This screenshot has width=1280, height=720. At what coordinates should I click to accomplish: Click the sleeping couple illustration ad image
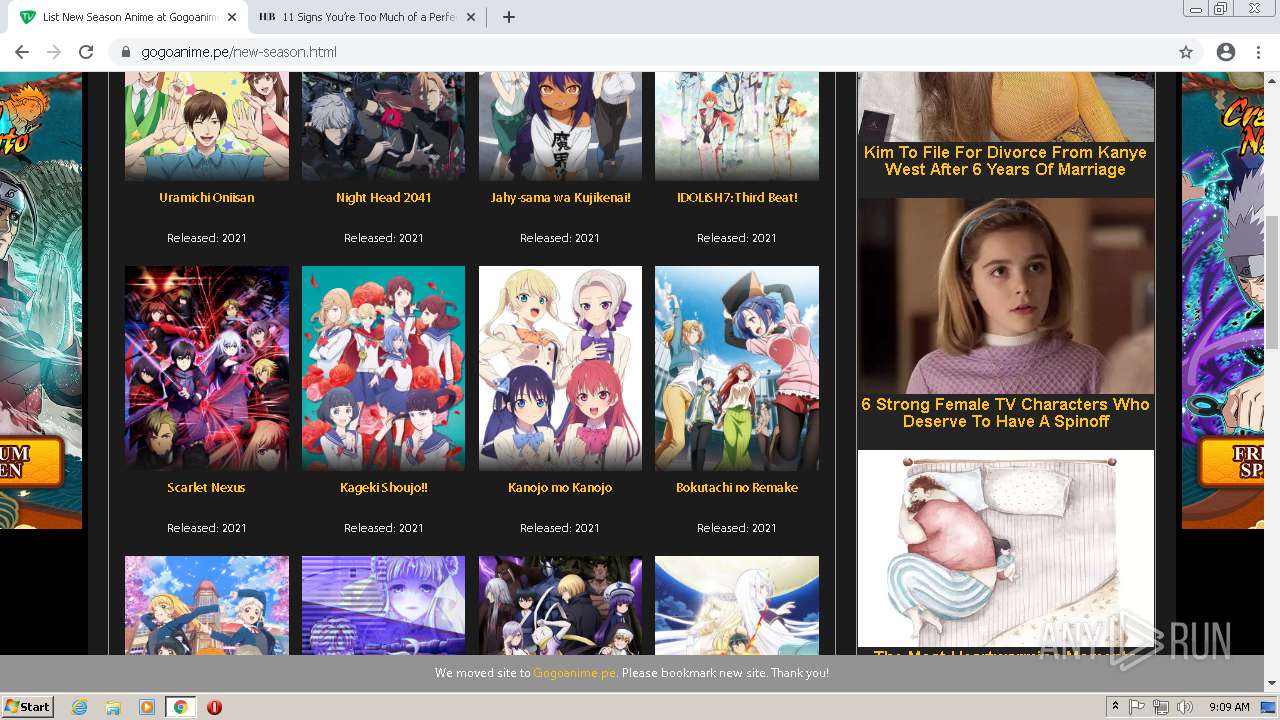pyautogui.click(x=1005, y=548)
